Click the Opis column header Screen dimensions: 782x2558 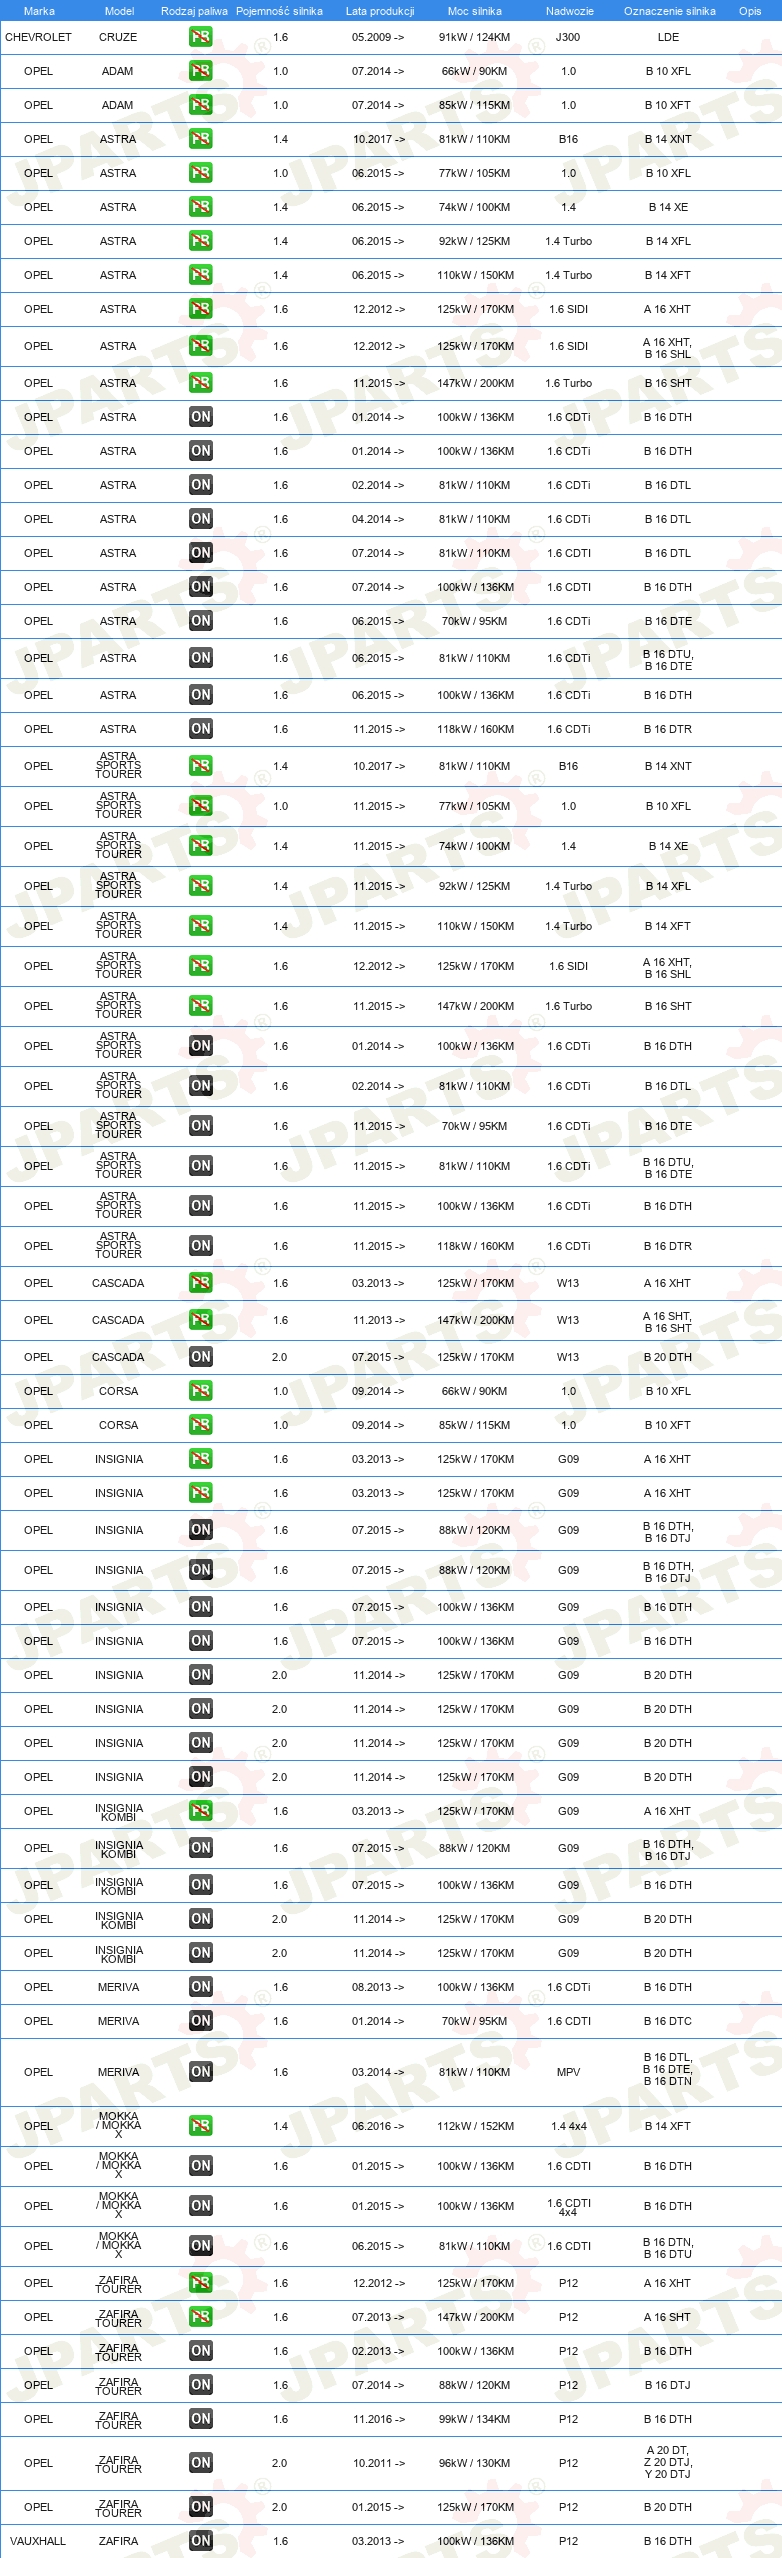(x=750, y=11)
